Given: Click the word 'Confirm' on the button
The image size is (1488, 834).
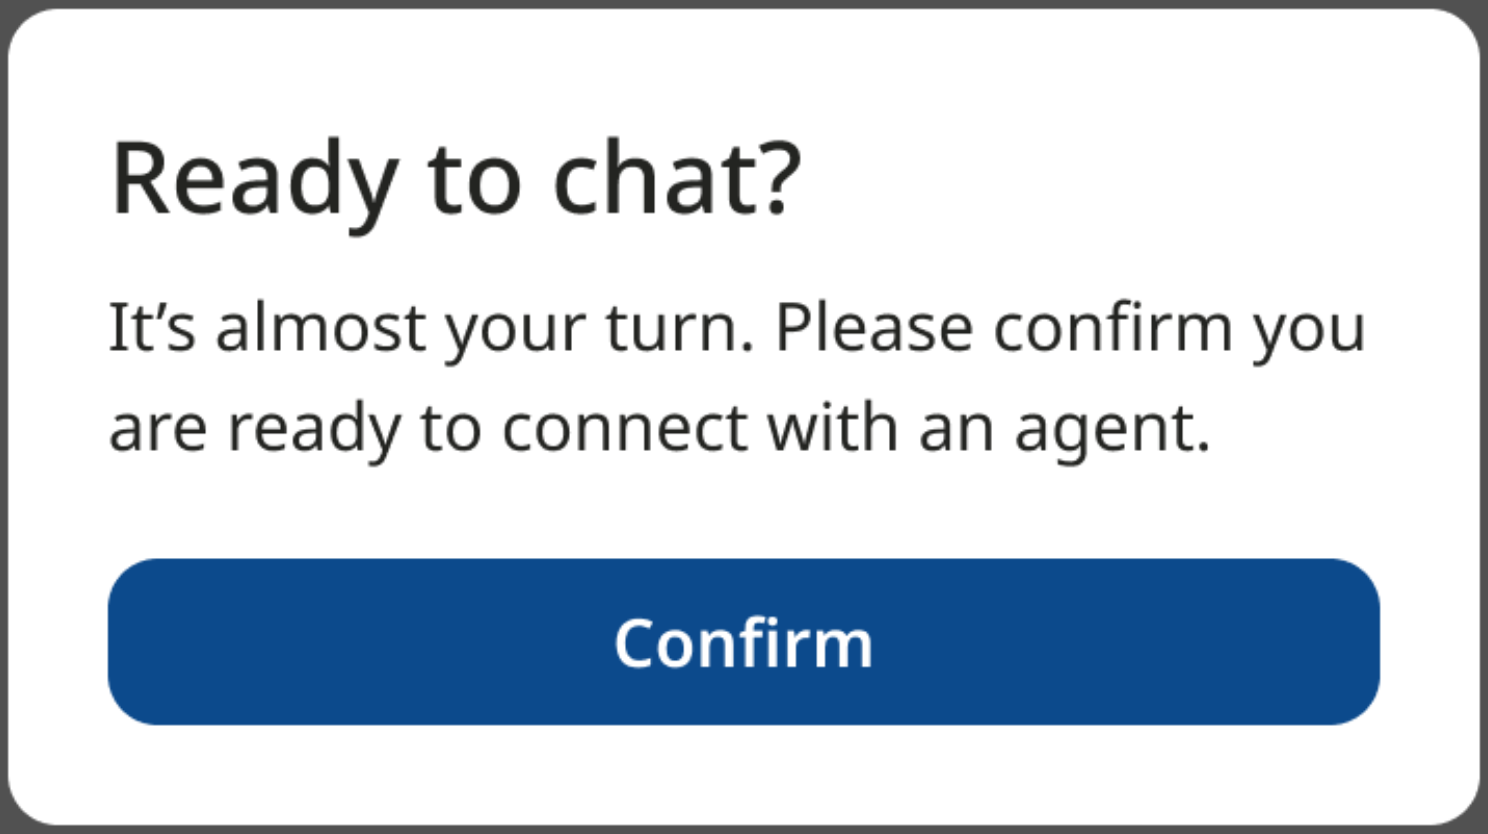Looking at the screenshot, I should pos(744,643).
